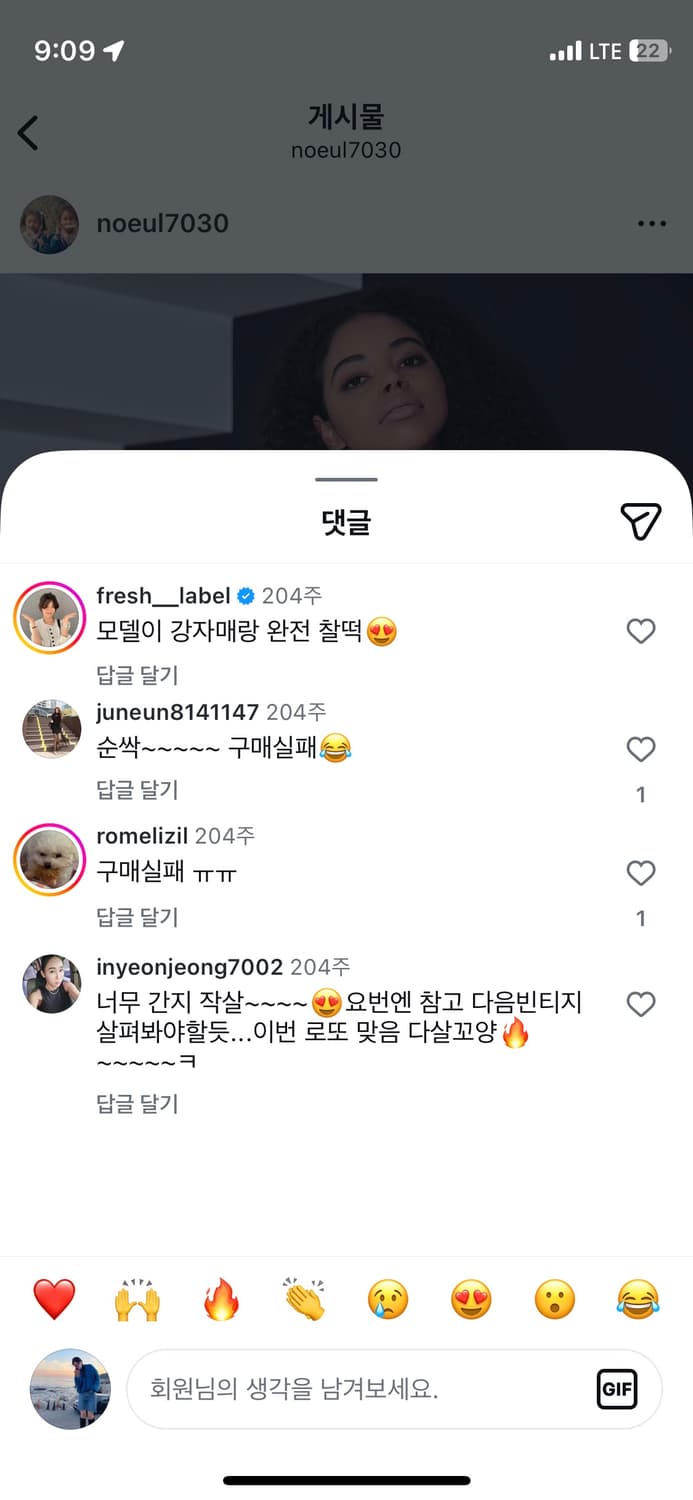The height and width of the screenshot is (1500, 693).
Task: Tap the comment input field to write a comment
Action: point(350,1389)
